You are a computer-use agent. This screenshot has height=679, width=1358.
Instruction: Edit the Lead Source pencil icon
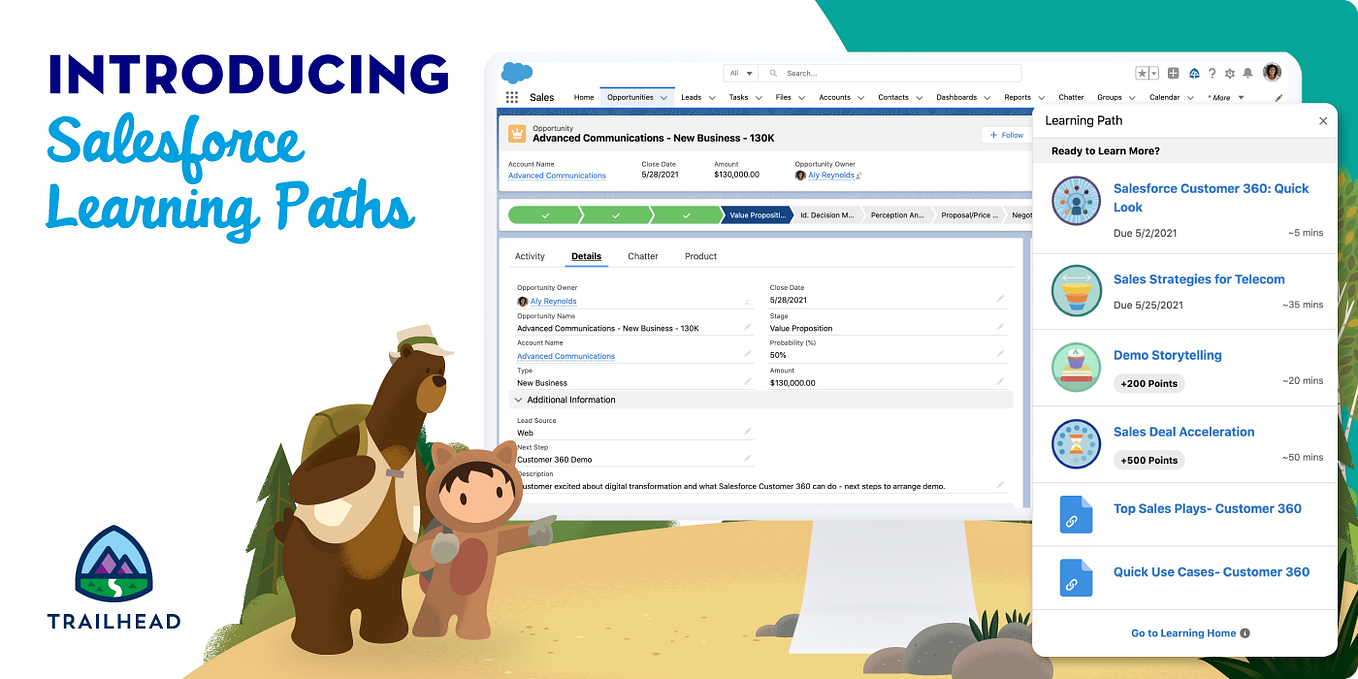tap(747, 431)
